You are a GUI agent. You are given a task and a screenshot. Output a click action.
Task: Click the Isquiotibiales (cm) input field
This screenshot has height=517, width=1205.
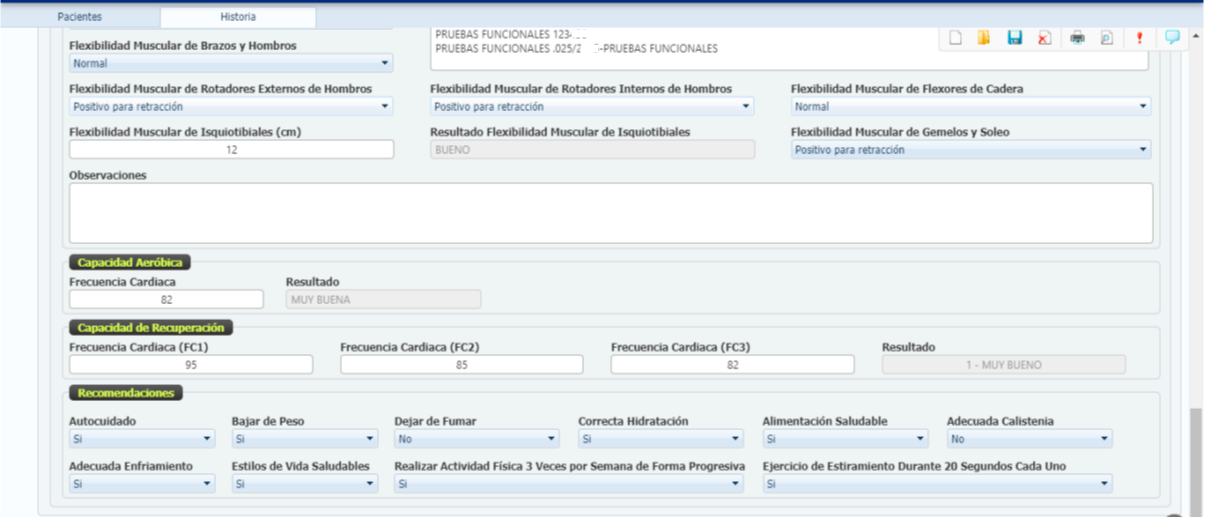pos(231,150)
